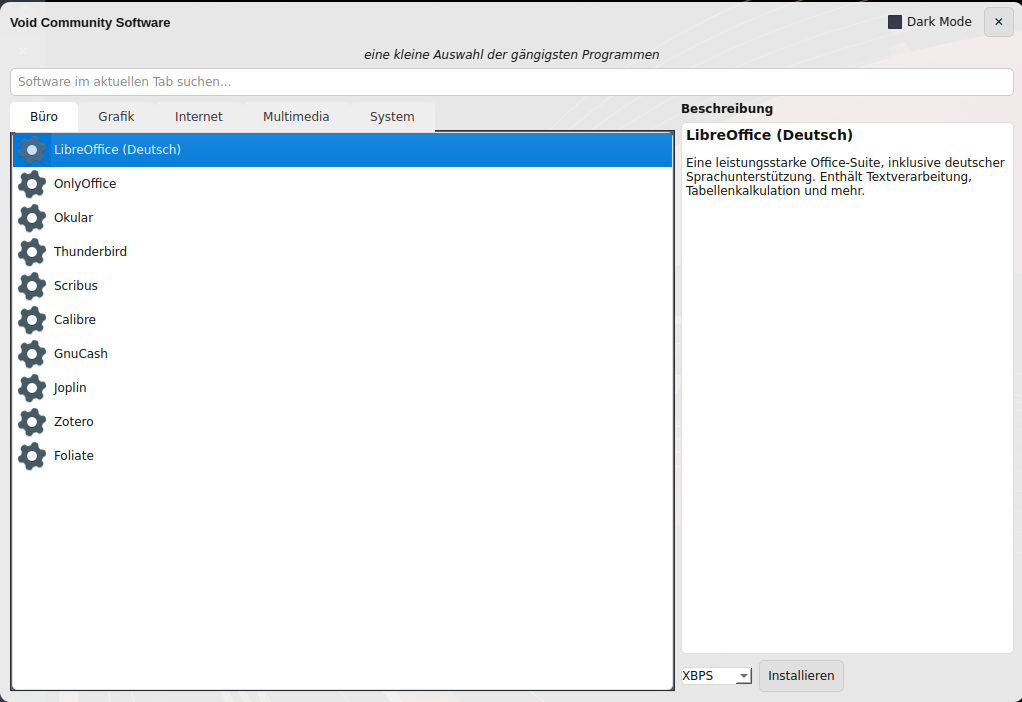Viewport: 1022px width, 702px height.
Task: Click the gear icon next to Okular
Action: (x=32, y=218)
